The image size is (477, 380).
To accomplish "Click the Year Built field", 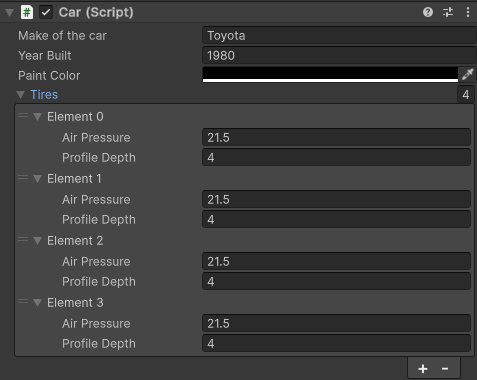I will pyautogui.click(x=339, y=56).
